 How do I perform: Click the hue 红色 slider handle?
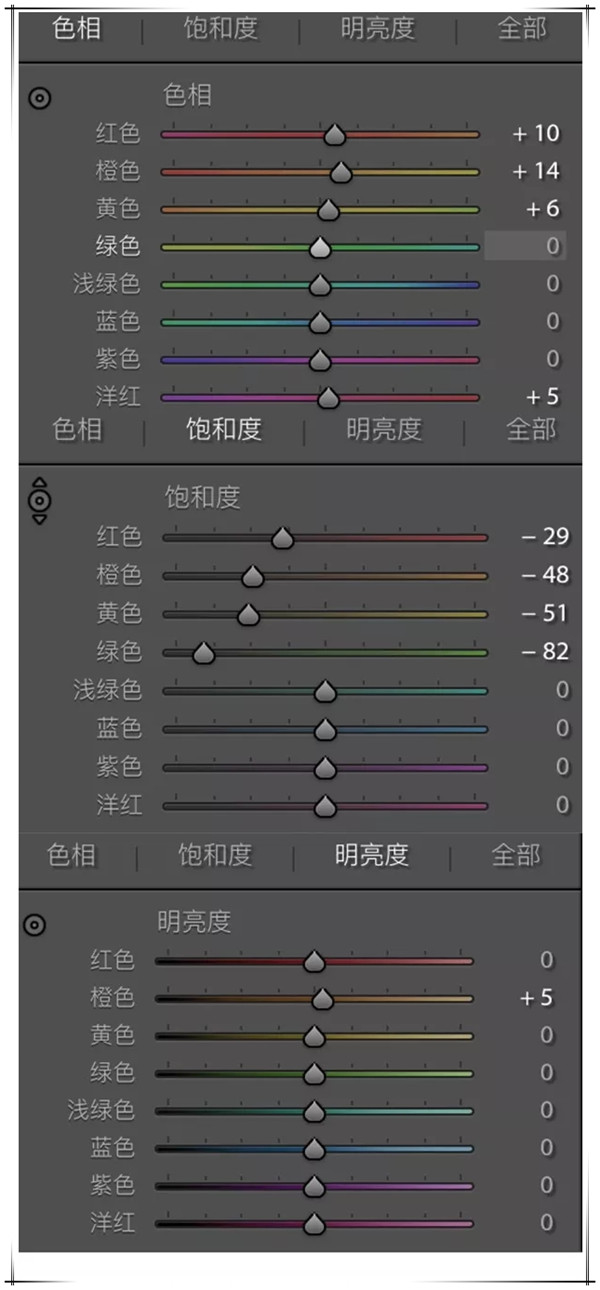coord(334,135)
